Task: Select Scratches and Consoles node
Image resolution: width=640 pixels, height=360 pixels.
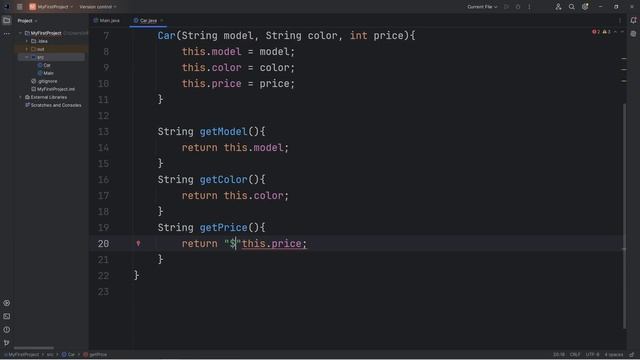Action: pyautogui.click(x=53, y=105)
